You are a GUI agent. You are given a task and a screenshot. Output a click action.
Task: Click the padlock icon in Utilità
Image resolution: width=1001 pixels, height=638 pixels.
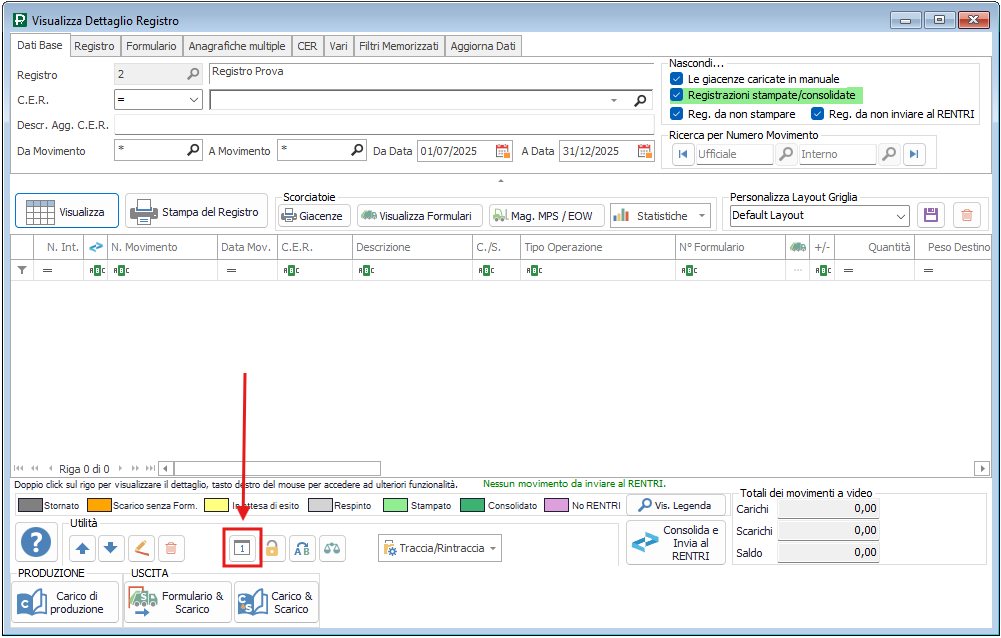(271, 548)
